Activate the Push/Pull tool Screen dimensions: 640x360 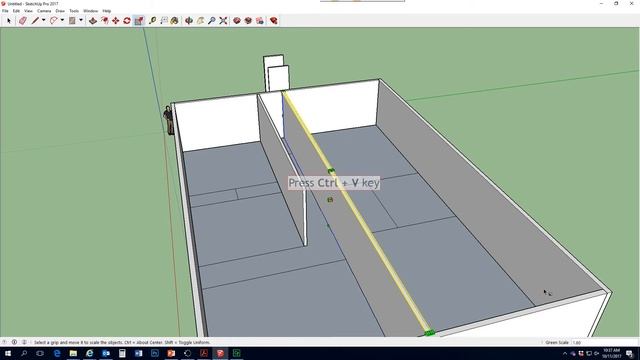[93, 20]
